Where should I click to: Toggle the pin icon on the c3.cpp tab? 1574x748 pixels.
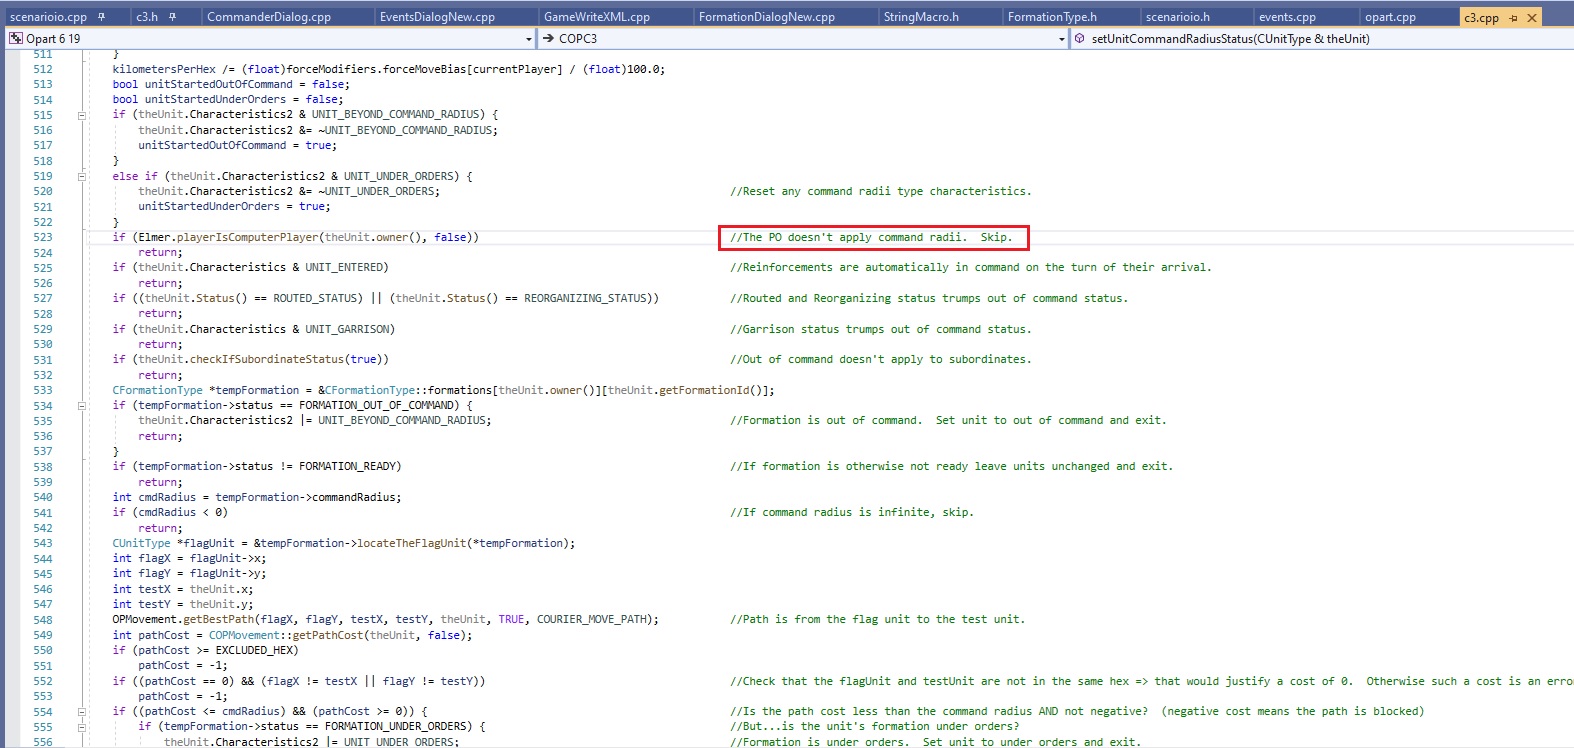(x=1513, y=17)
